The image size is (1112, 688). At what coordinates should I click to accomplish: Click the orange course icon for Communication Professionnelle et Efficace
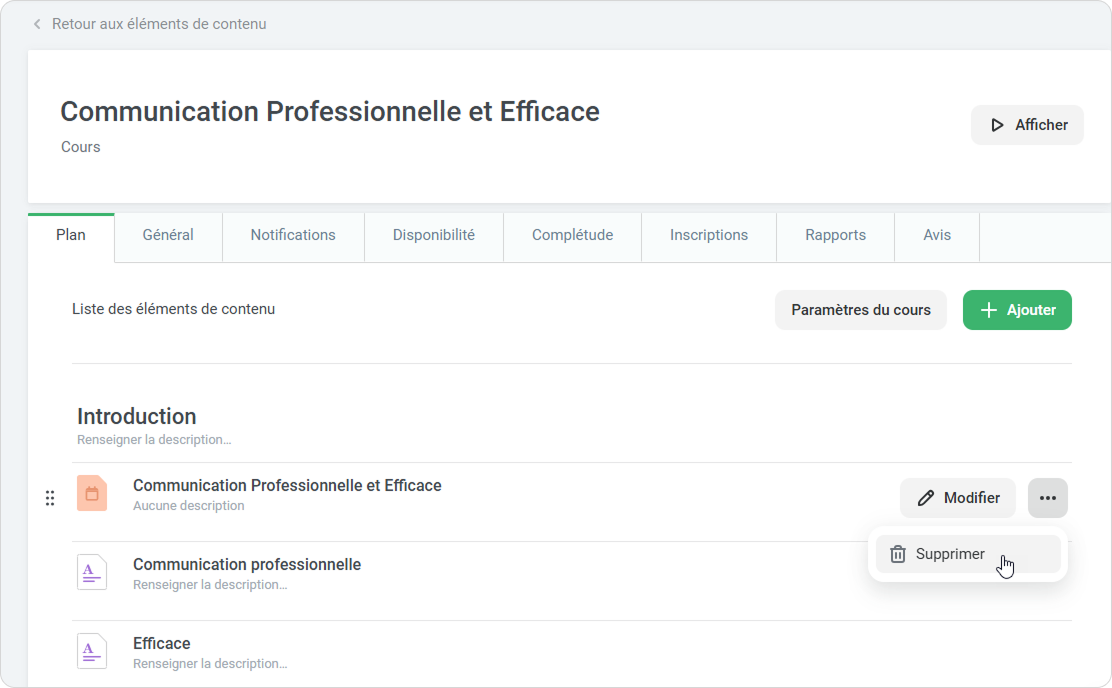pos(92,494)
